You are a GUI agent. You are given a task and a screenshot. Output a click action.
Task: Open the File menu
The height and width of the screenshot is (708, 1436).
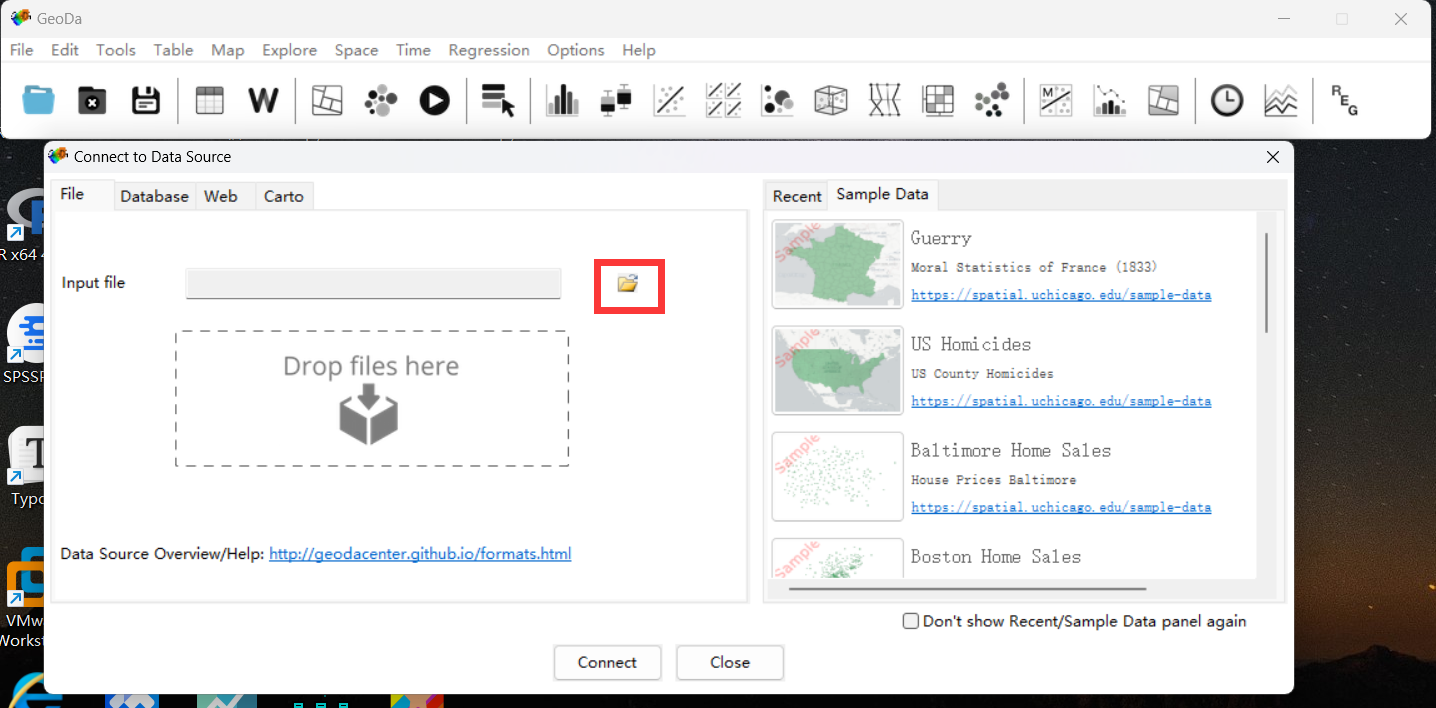[x=21, y=50]
